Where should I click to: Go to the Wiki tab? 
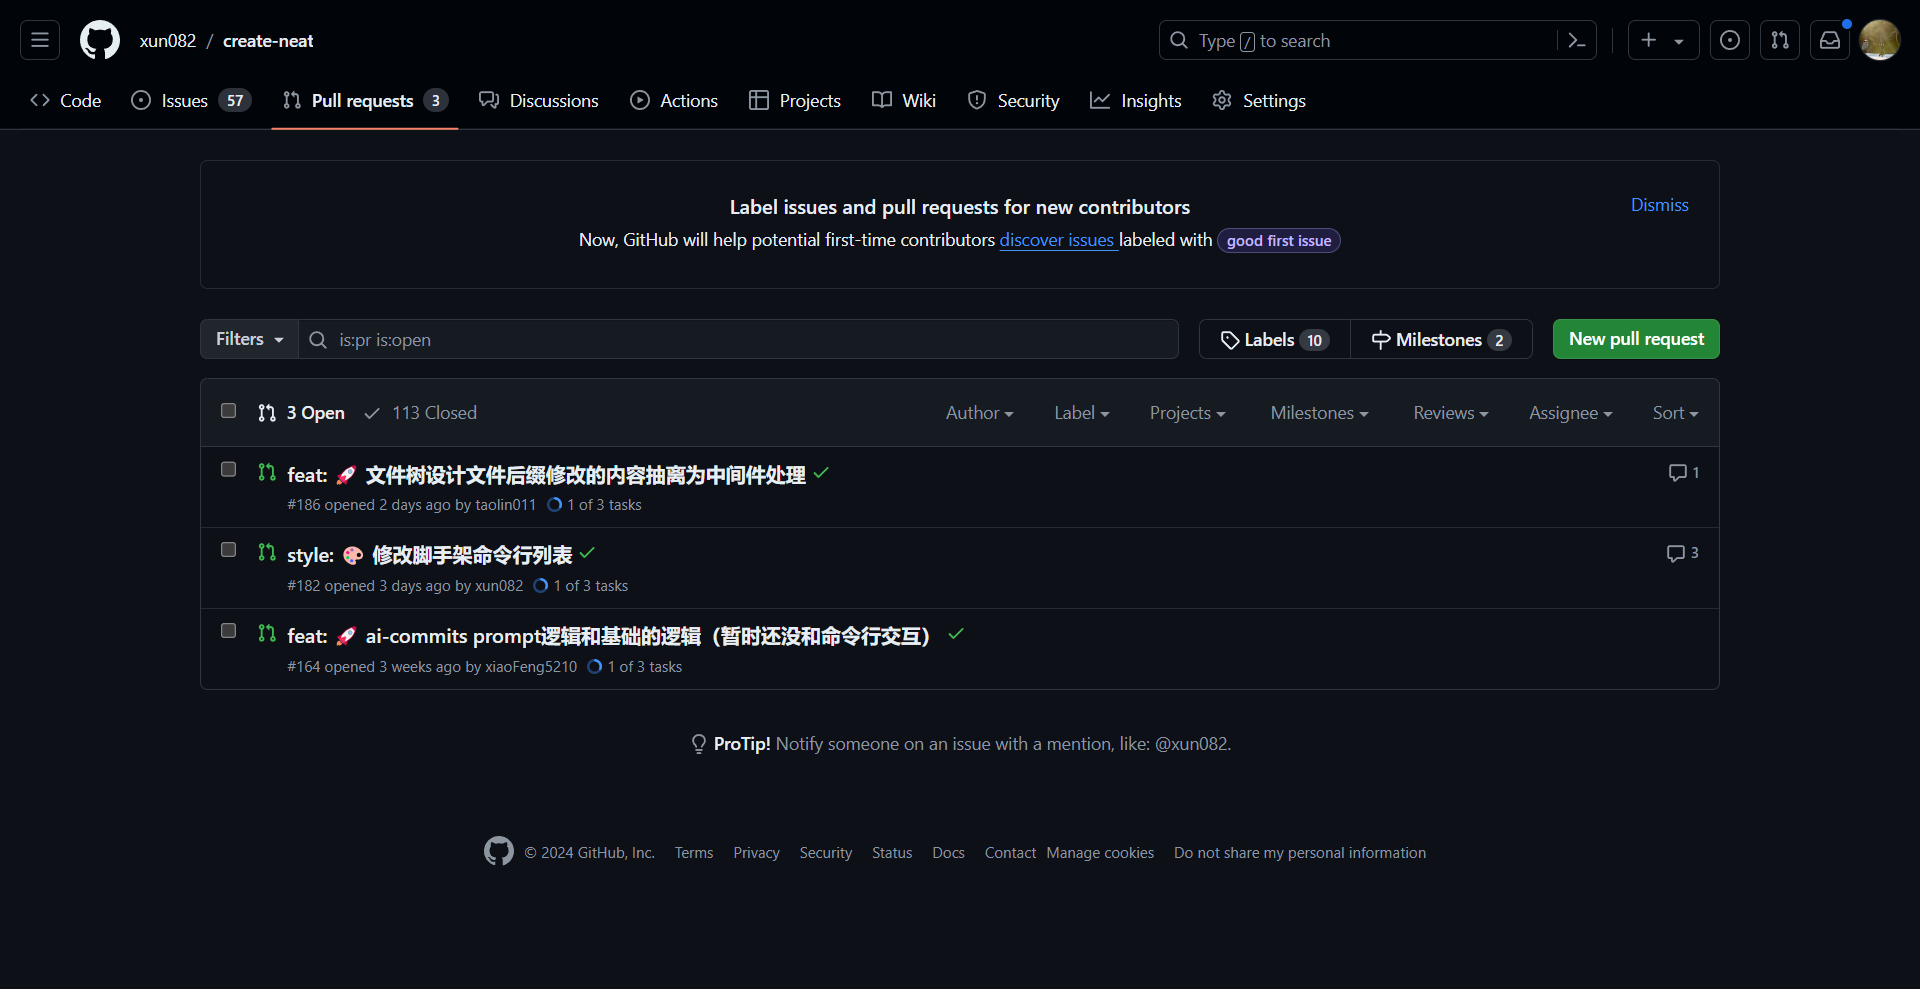tap(904, 100)
